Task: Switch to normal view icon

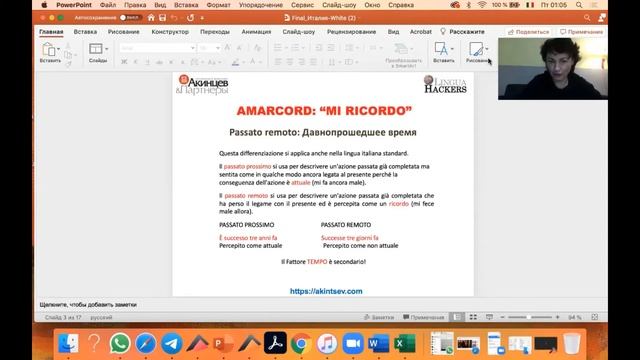Action: click(457, 317)
